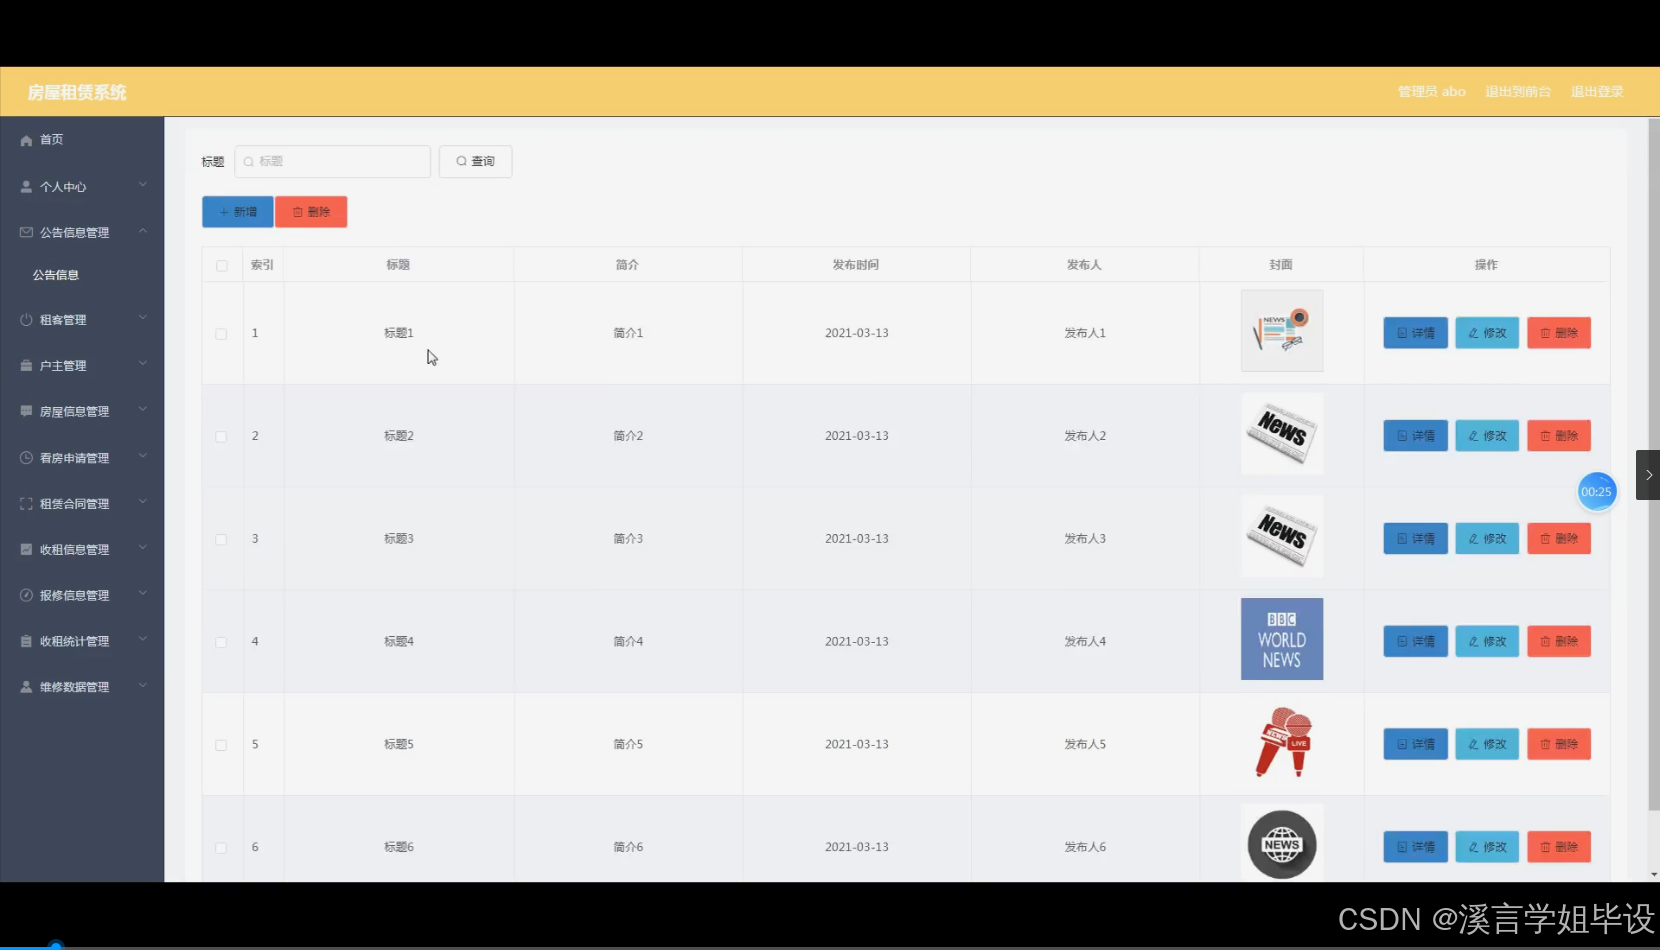Click 删除 for row 标题2
Screen dimensions: 1660x950
1559,436
